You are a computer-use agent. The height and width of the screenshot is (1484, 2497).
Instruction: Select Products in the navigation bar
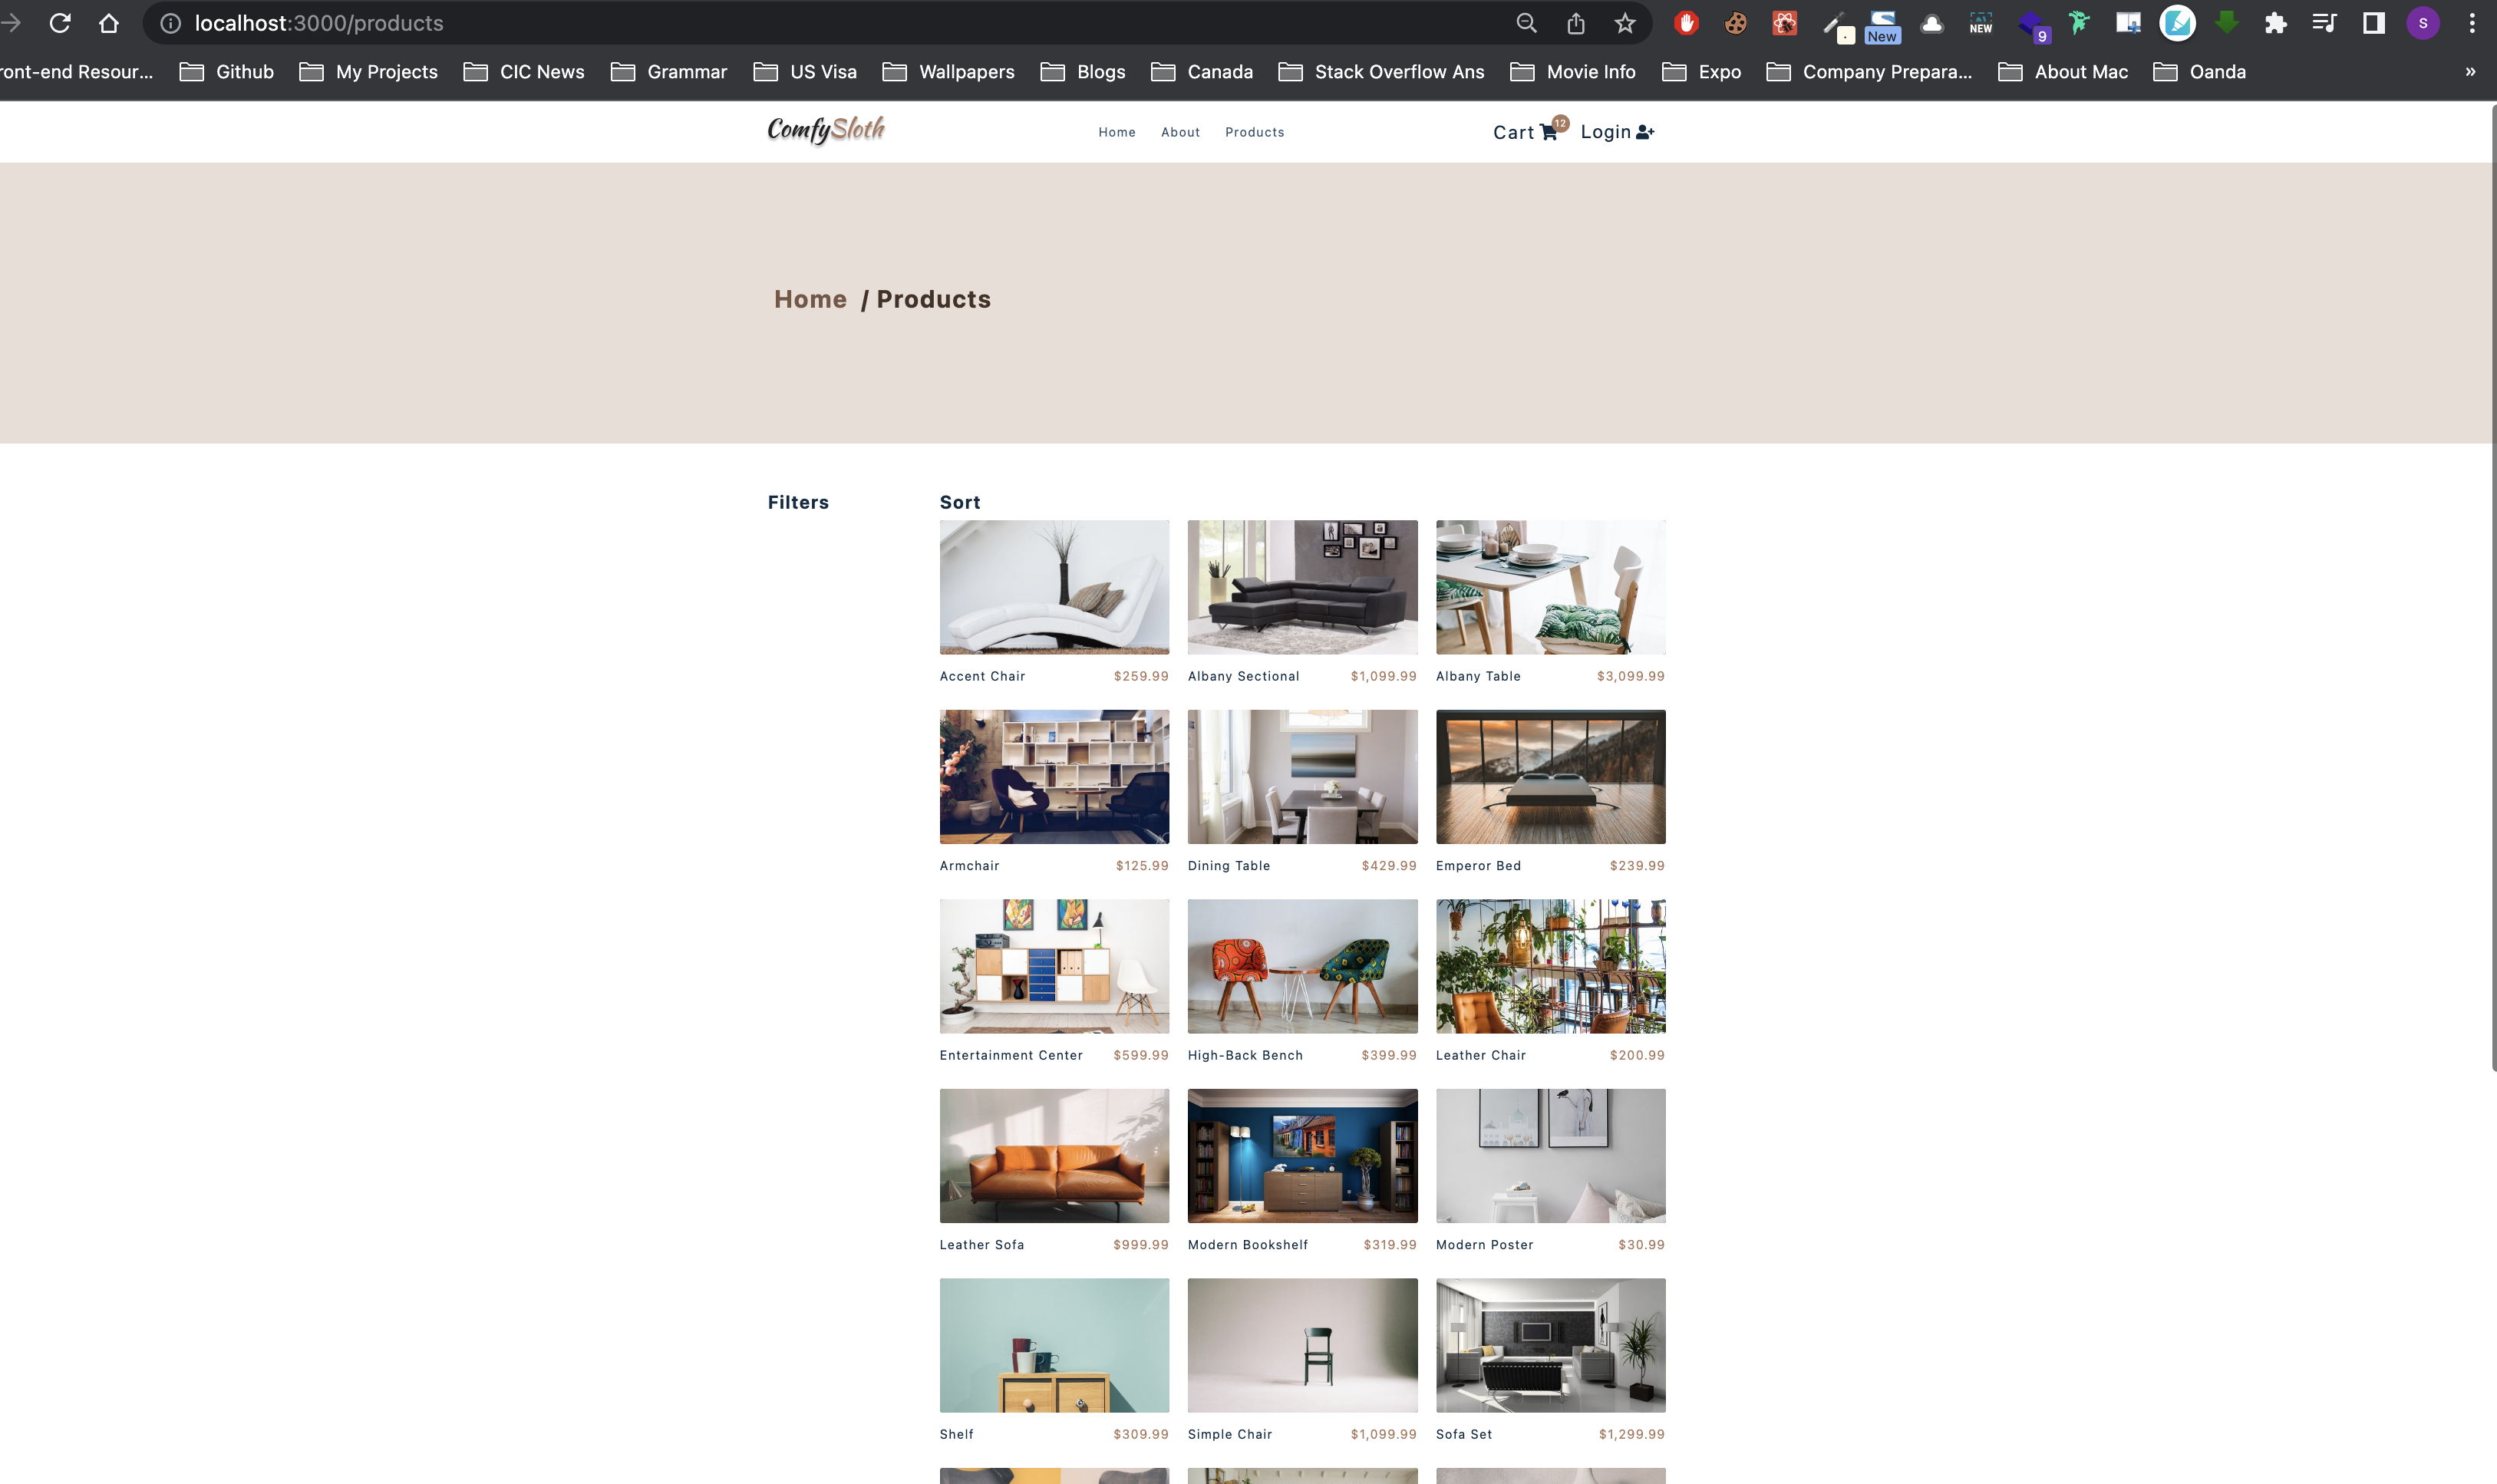click(x=1254, y=132)
